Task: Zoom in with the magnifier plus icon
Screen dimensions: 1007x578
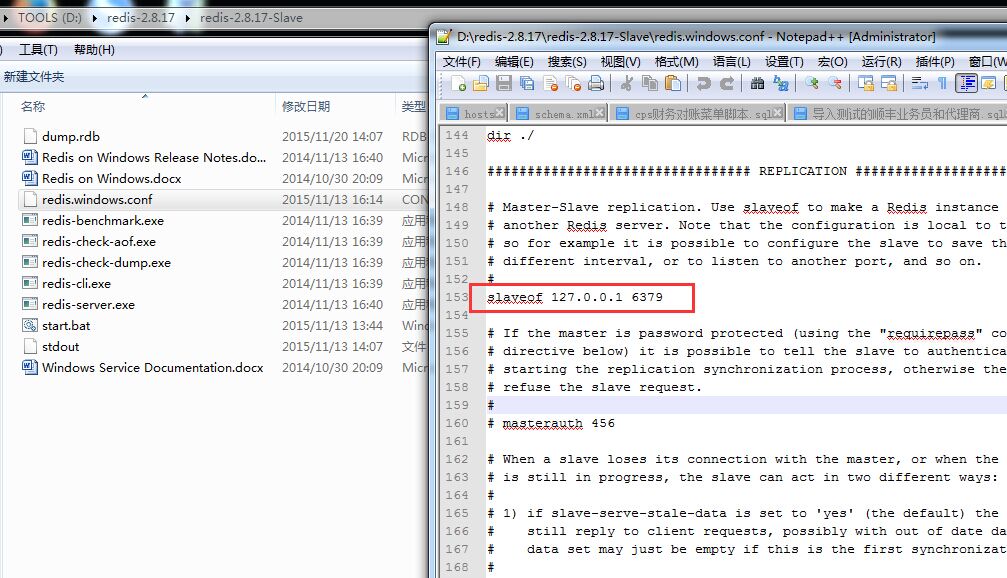Action: pyautogui.click(x=812, y=83)
